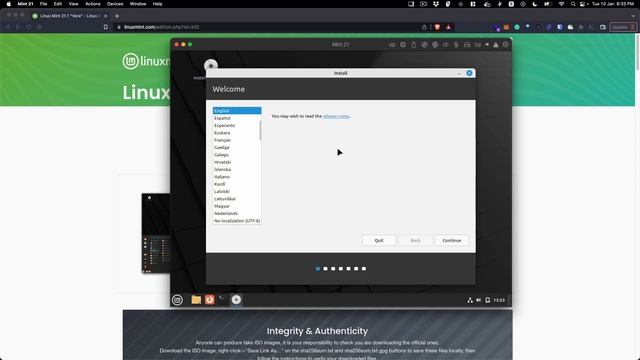Viewport: 640px width, 360px height.
Task: Open the Dropbox icon in macOS menu bar
Action: pos(436,4)
